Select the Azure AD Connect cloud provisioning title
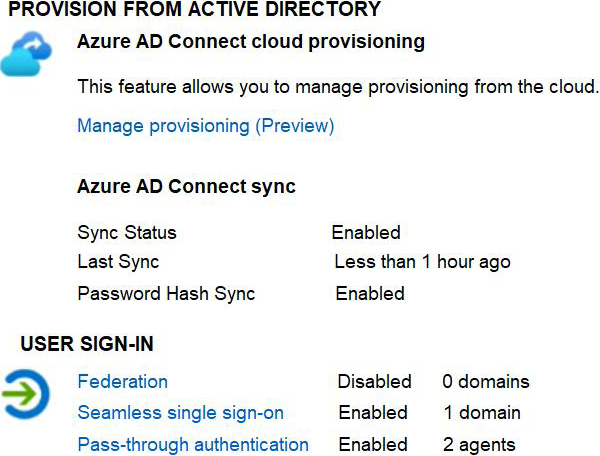The width and height of the screenshot is (600, 456). point(250,43)
